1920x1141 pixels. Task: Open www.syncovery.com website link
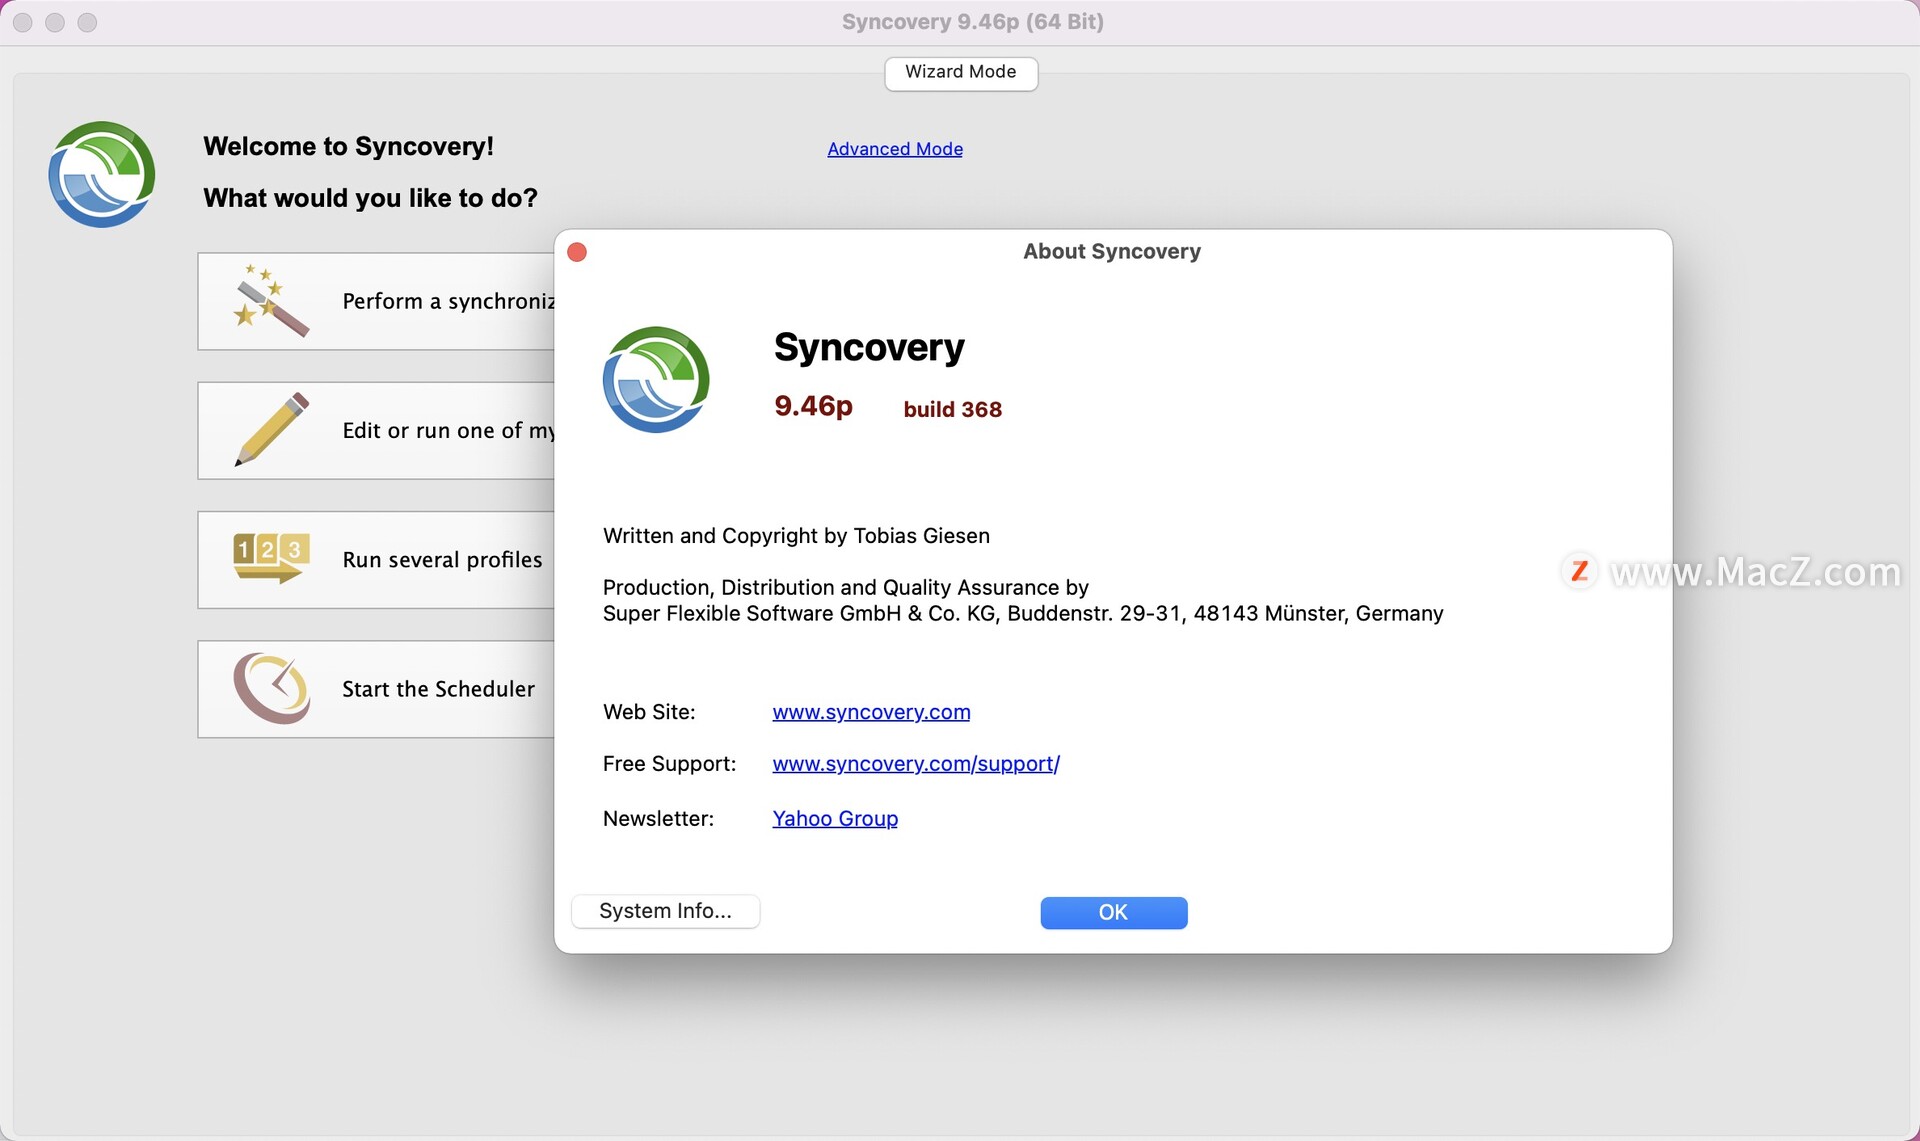(870, 712)
